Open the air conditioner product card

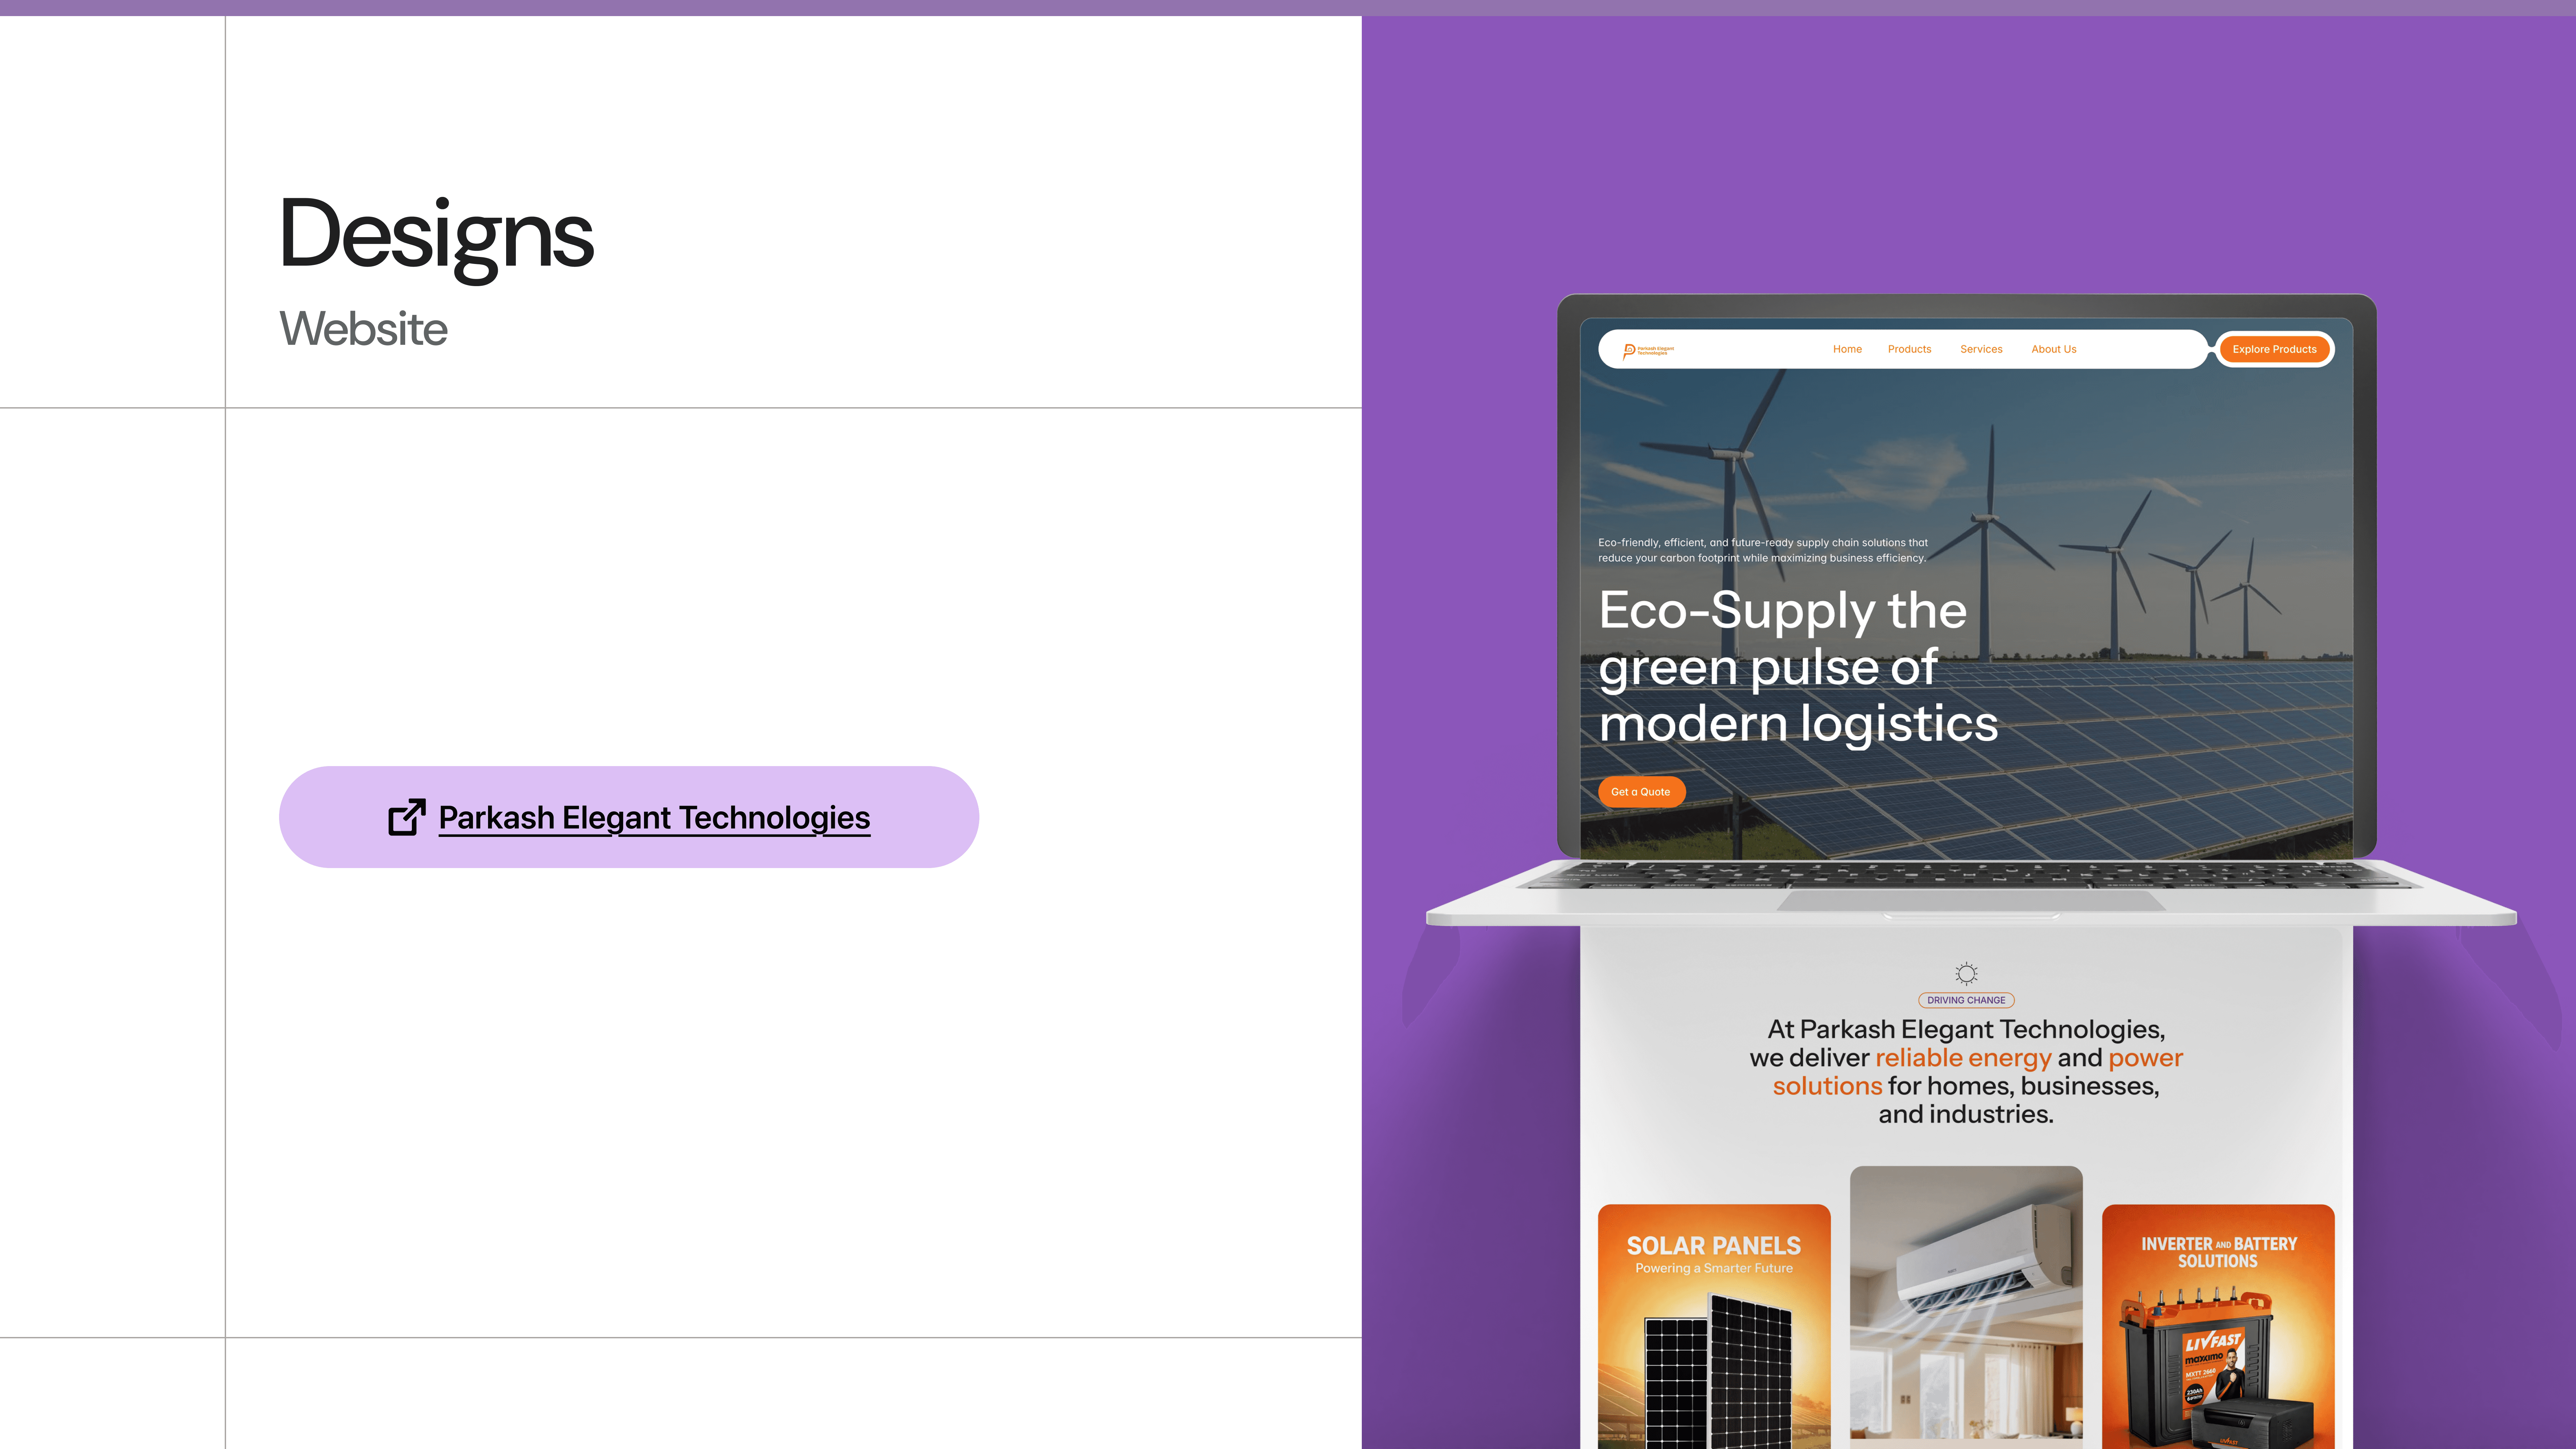[x=1966, y=1307]
